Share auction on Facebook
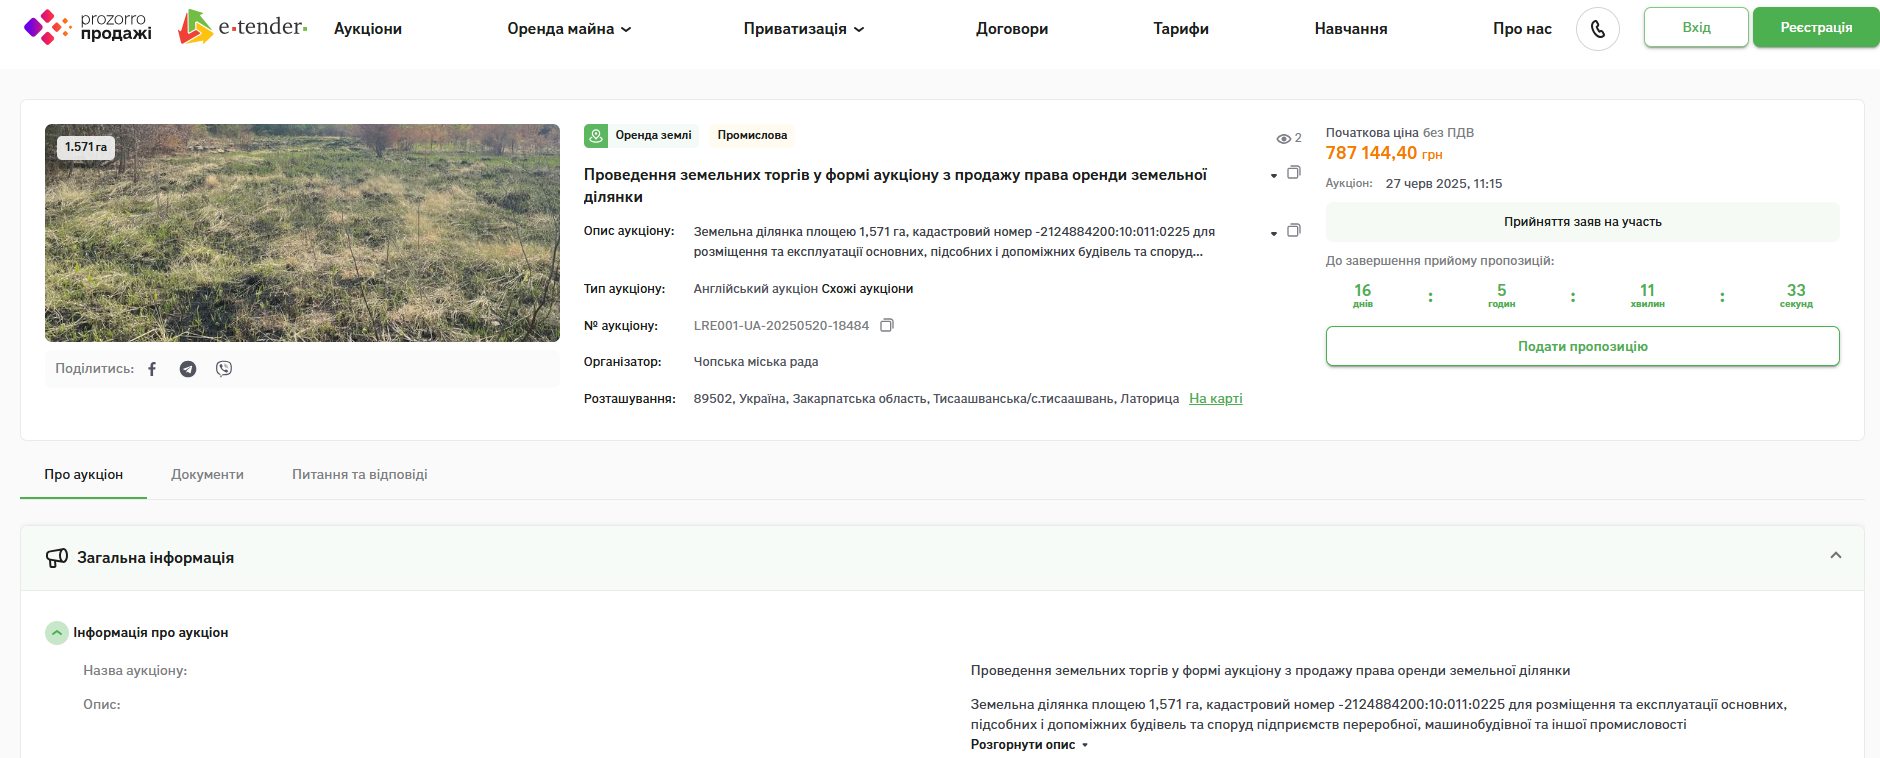Screen dimensions: 1880x758 152,369
